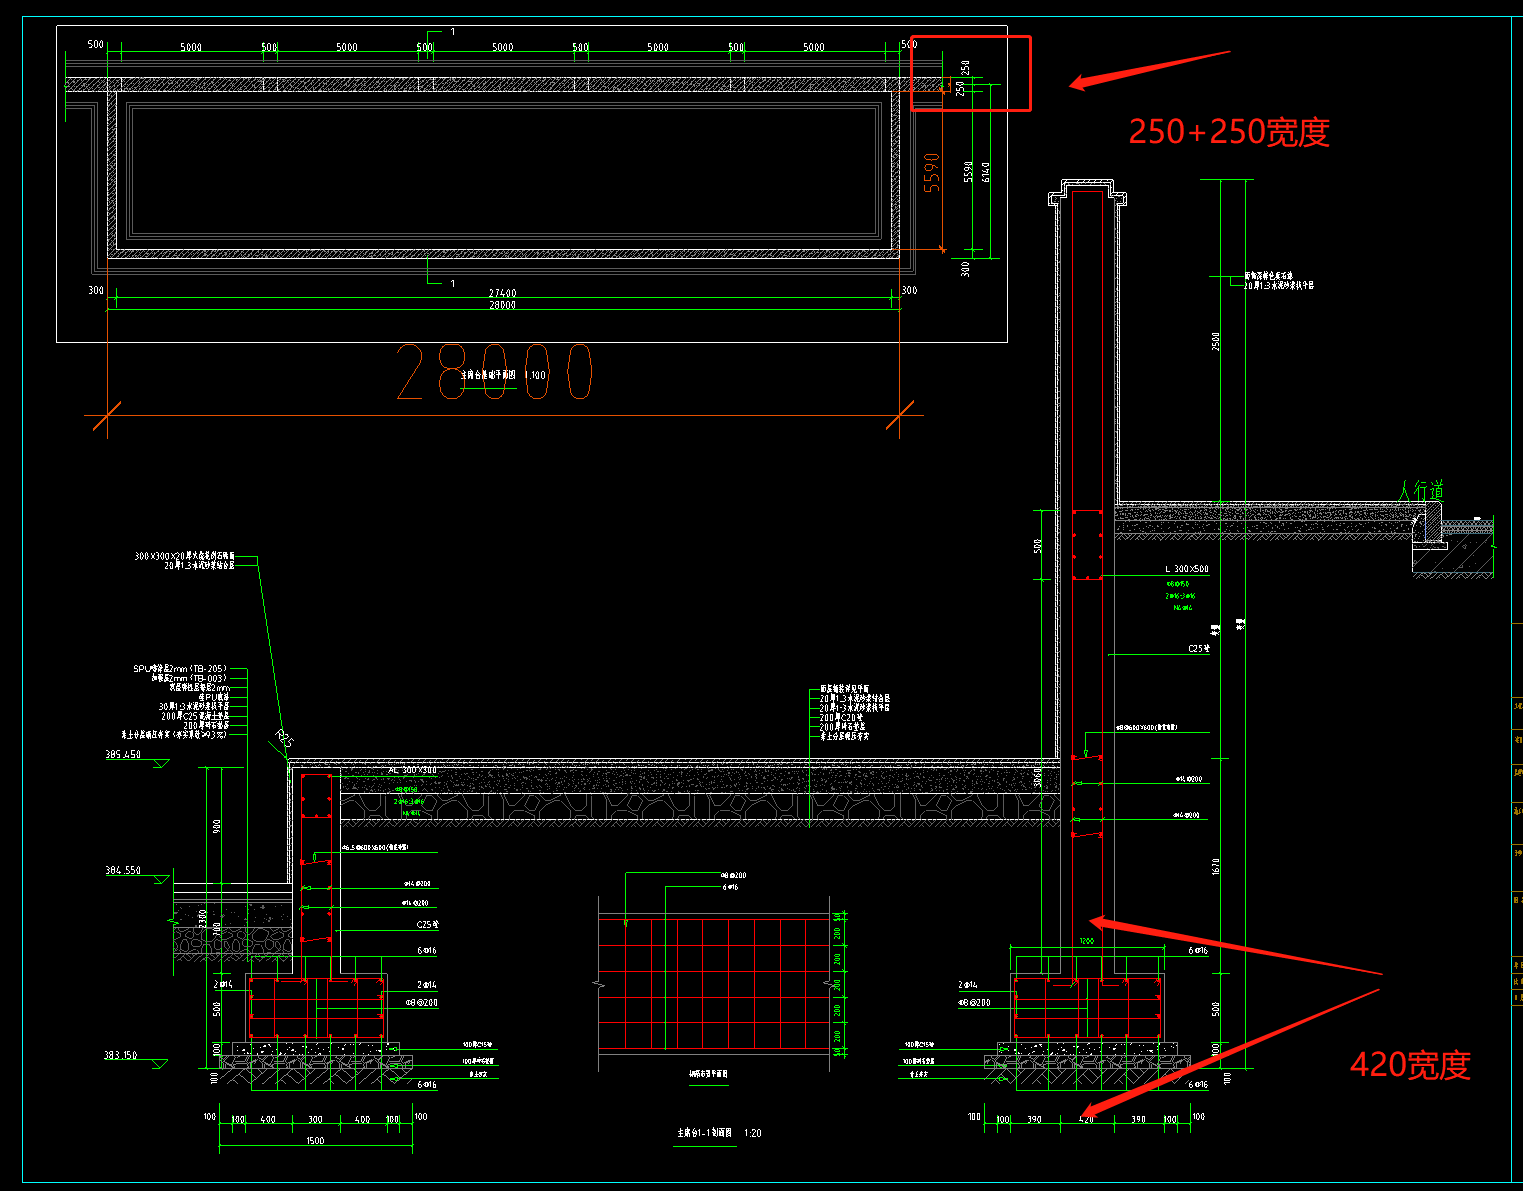The width and height of the screenshot is (1523, 1191).
Task: Select the 2500 vertical dimension text
Action: click(x=1216, y=342)
